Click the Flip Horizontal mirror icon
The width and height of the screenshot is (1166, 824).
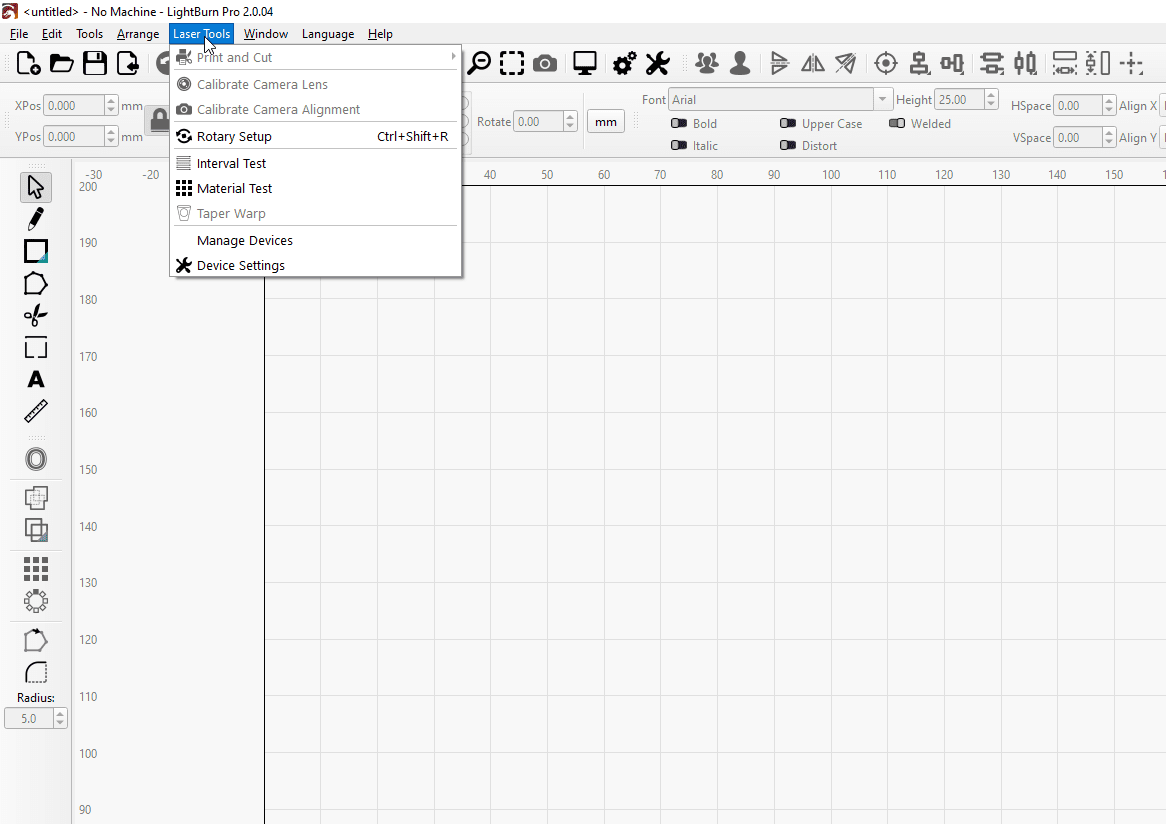[813, 63]
